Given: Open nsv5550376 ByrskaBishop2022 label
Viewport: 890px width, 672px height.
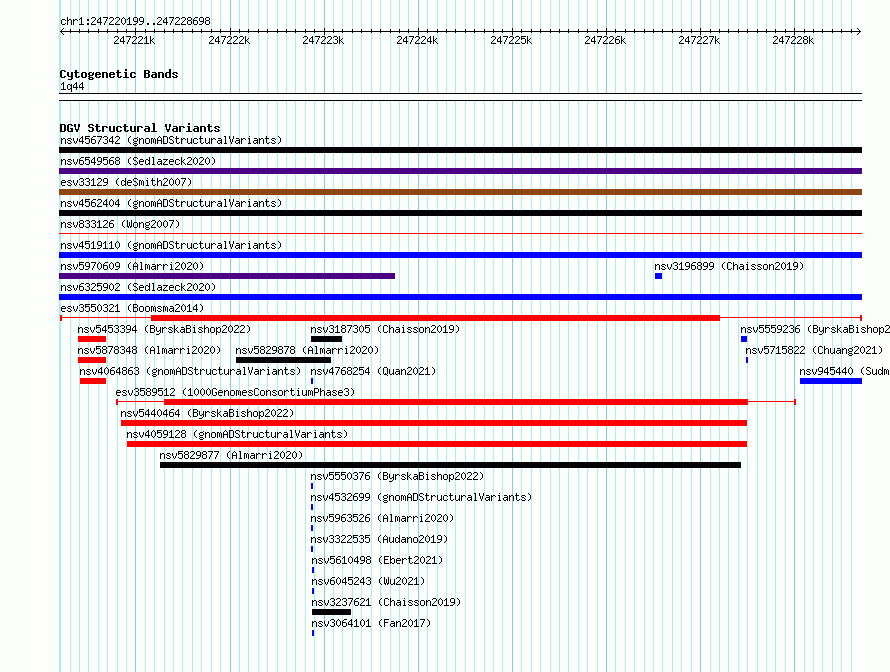Looking at the screenshot, I should pyautogui.click(x=397, y=476).
